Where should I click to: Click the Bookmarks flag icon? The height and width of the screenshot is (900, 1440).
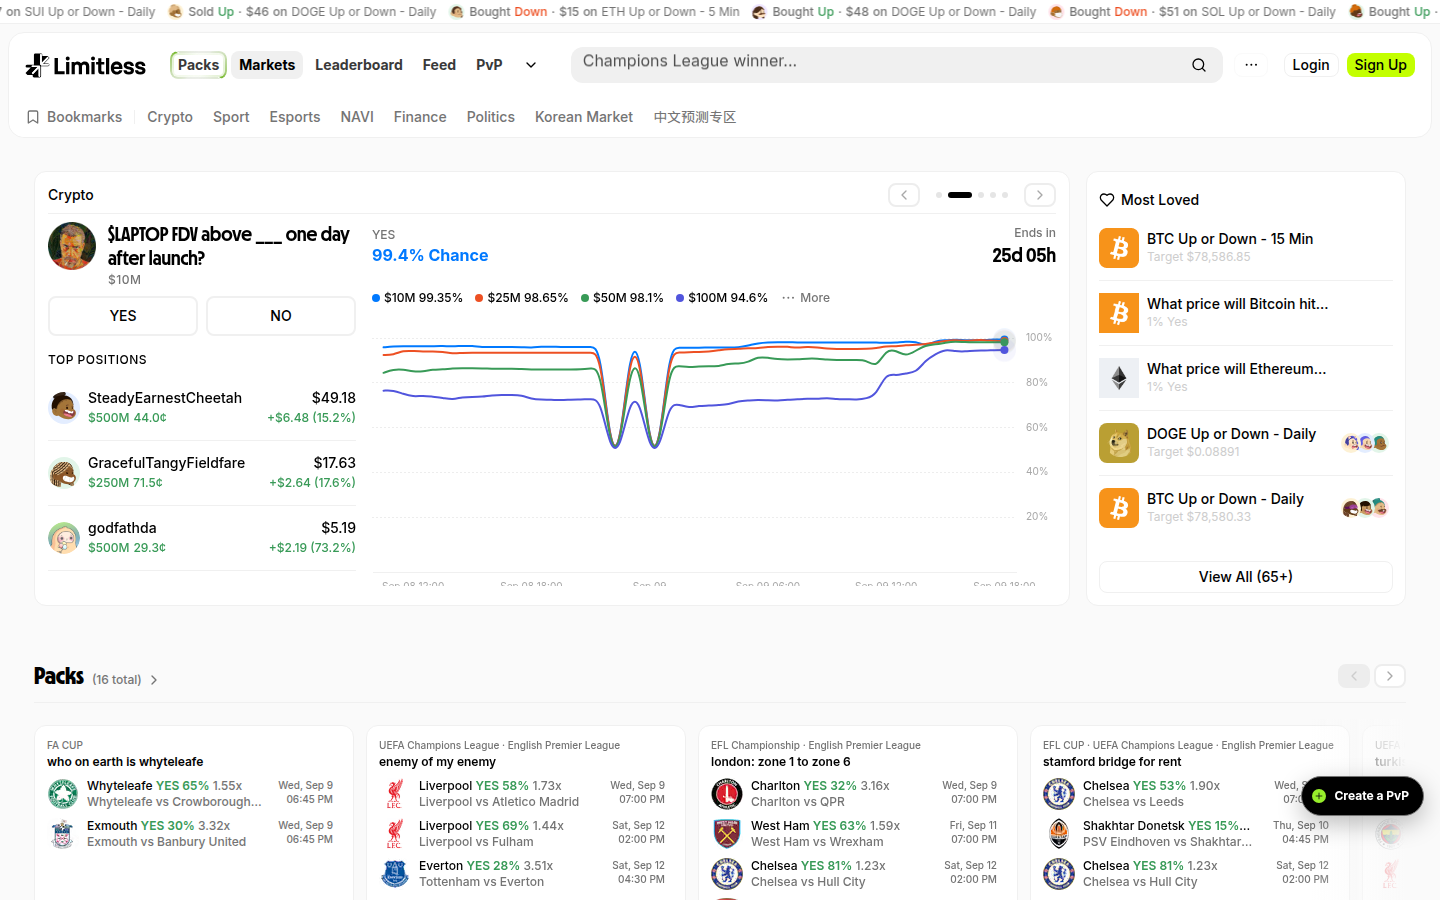point(33,117)
